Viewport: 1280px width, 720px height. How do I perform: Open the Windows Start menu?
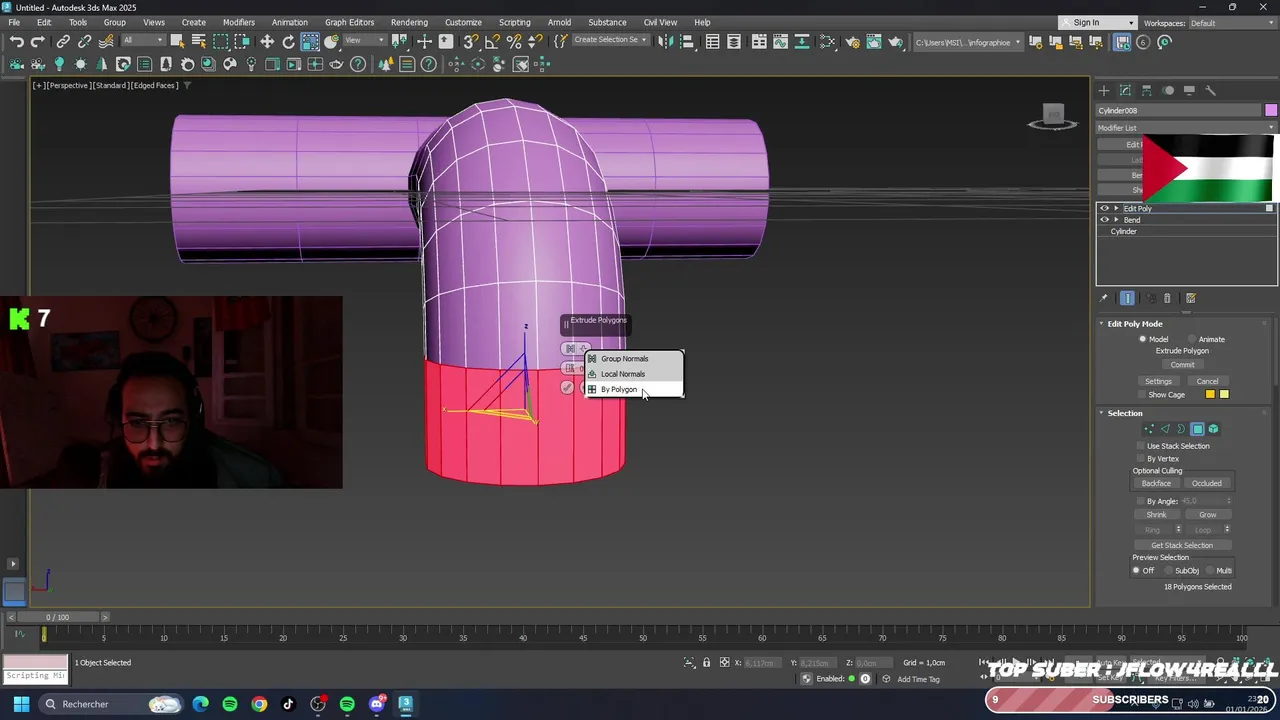(x=21, y=704)
